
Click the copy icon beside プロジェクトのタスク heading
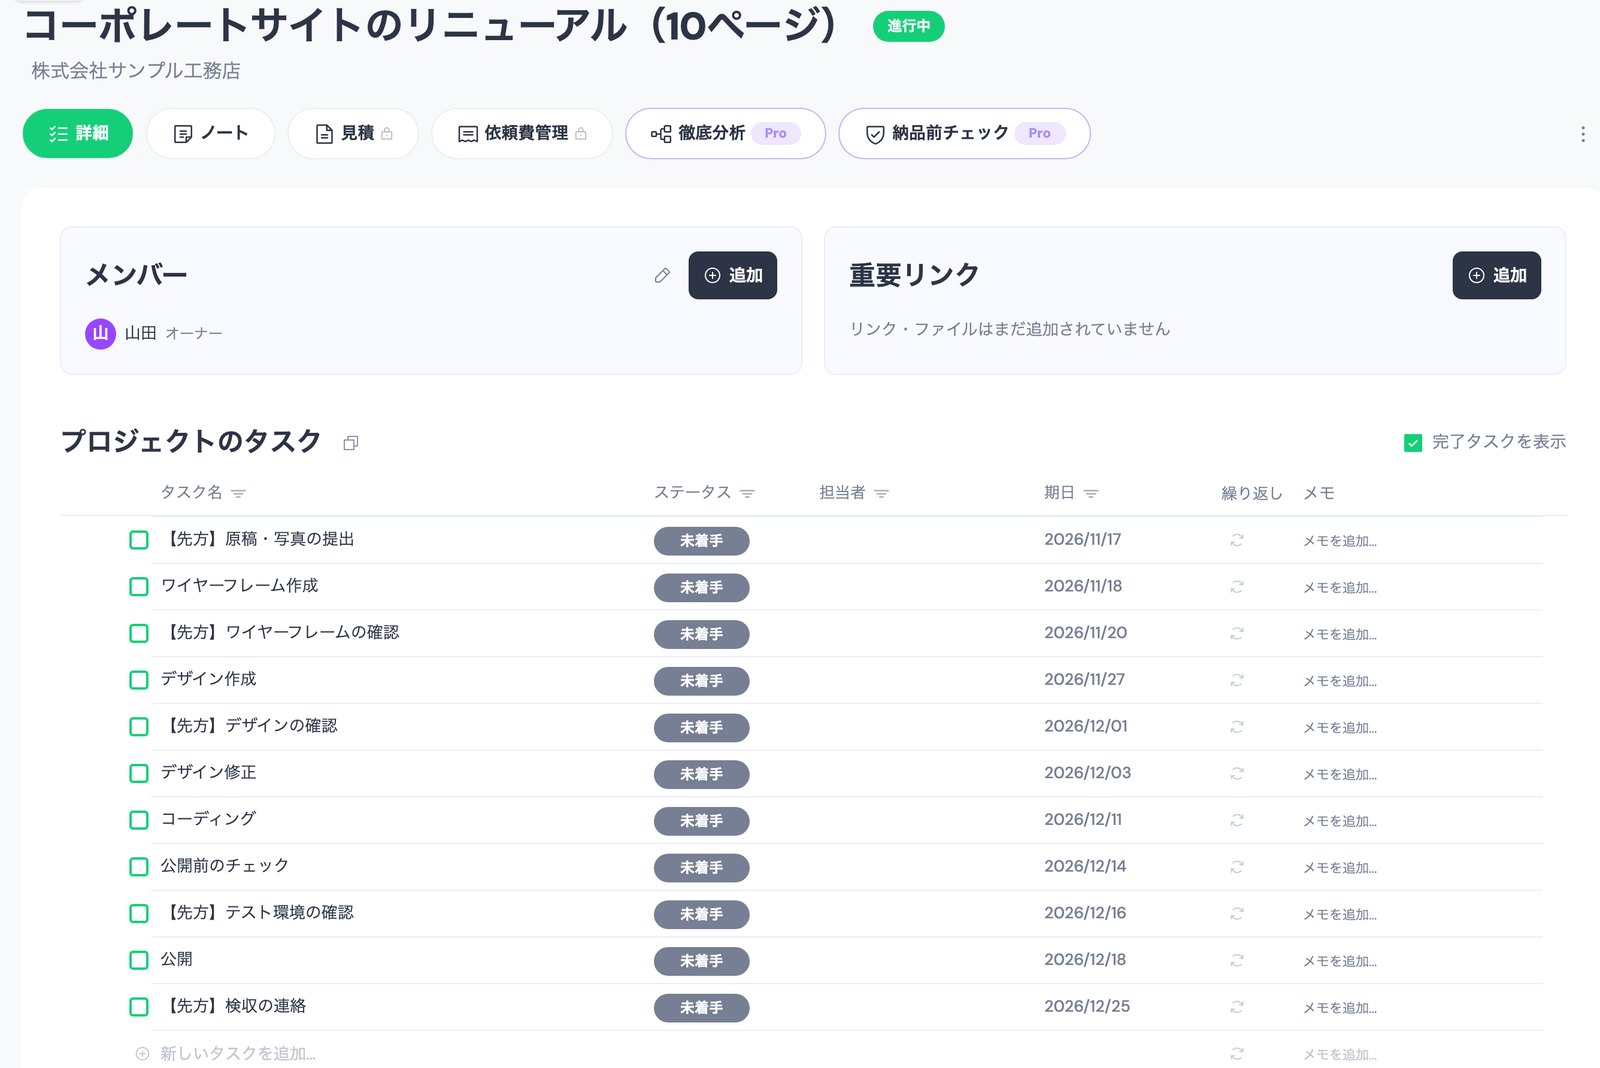point(350,443)
